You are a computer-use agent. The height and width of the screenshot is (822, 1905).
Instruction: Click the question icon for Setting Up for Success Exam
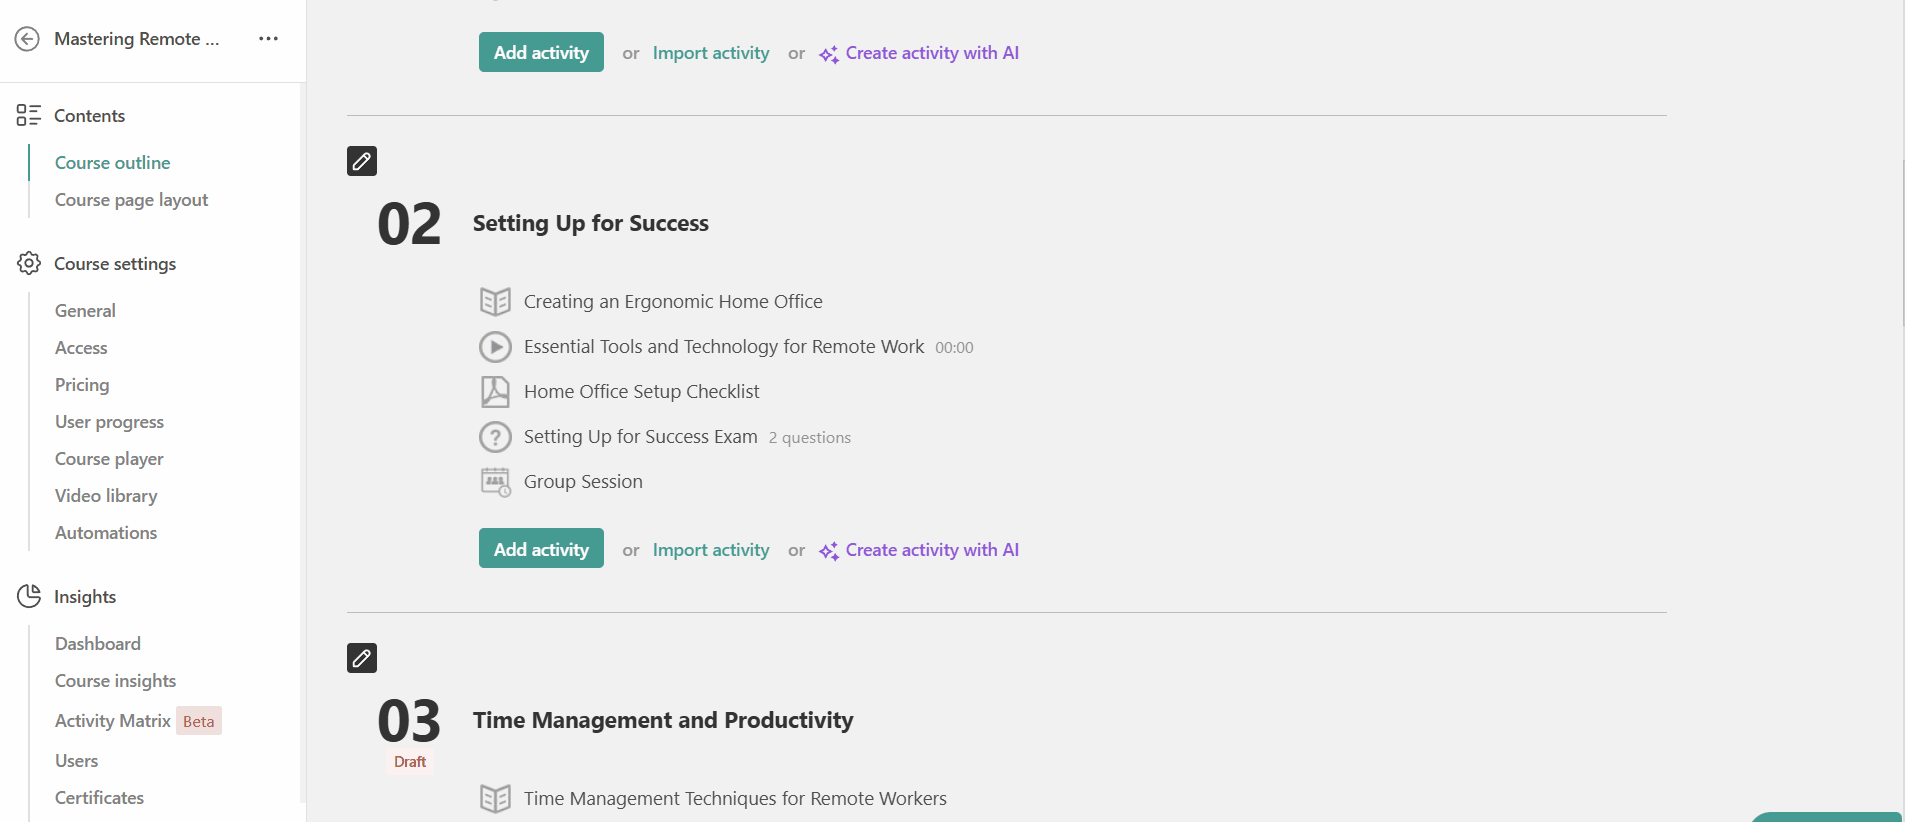495,436
